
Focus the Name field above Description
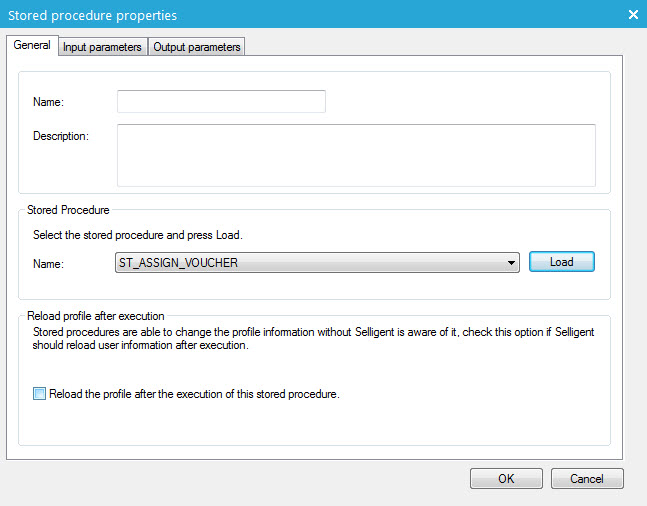tap(221, 102)
